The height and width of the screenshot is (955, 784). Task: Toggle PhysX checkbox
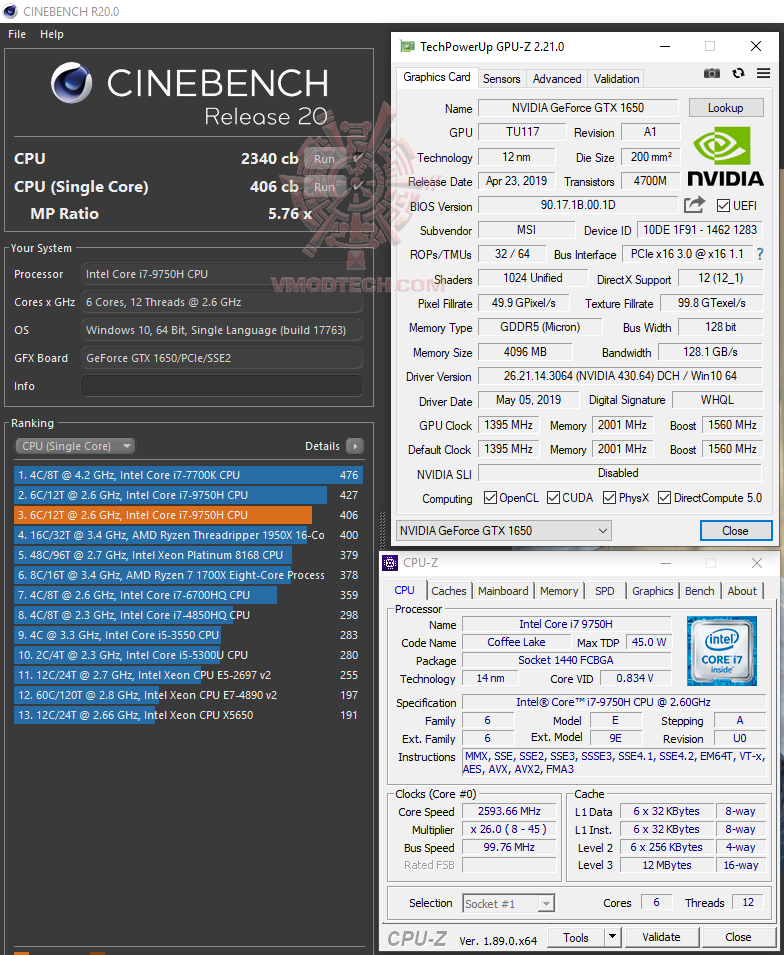click(x=609, y=498)
